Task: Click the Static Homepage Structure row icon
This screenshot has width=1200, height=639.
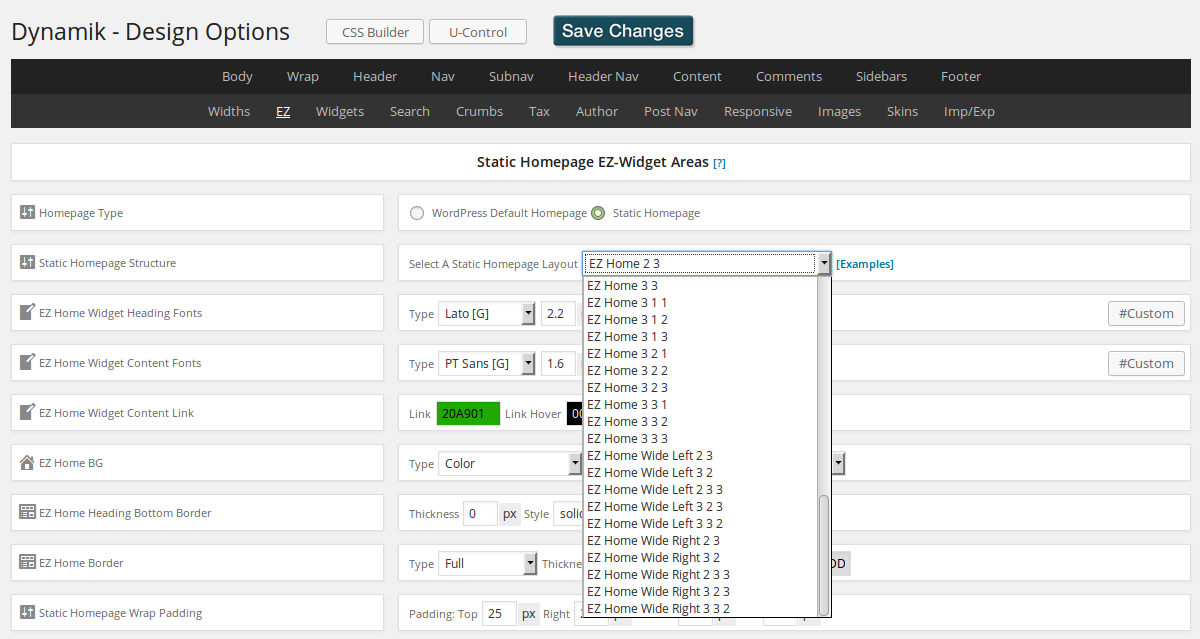Action: click(x=28, y=263)
